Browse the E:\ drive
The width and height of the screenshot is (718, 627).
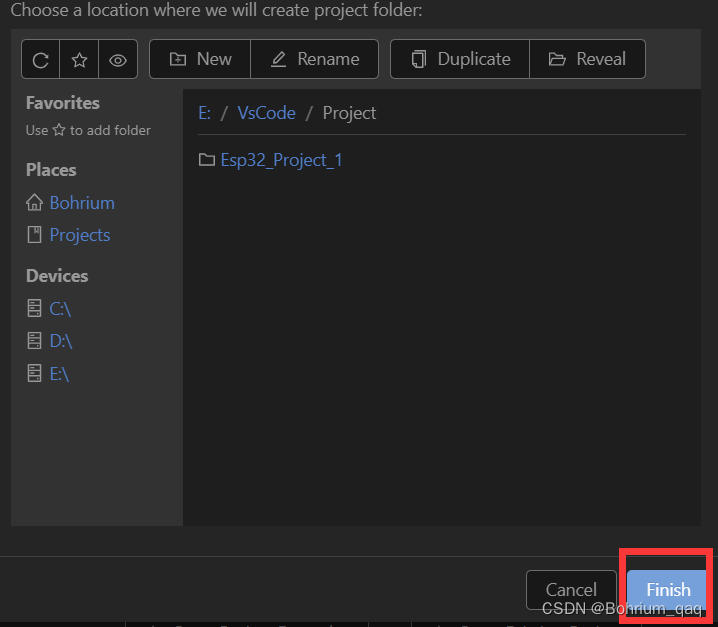59,374
